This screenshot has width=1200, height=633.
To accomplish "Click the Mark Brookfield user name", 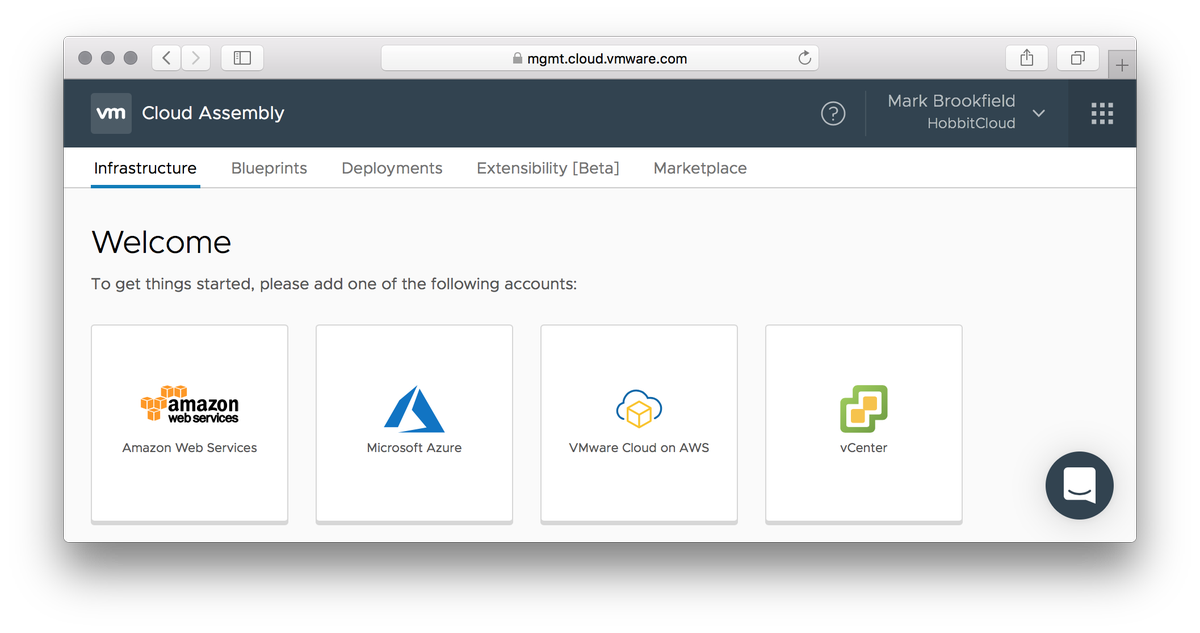I will pos(951,101).
